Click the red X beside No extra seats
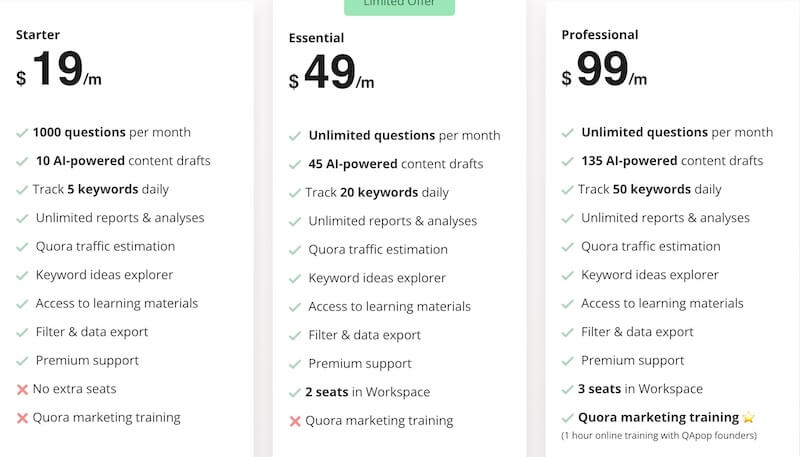This screenshot has height=457, width=800. (x=22, y=390)
